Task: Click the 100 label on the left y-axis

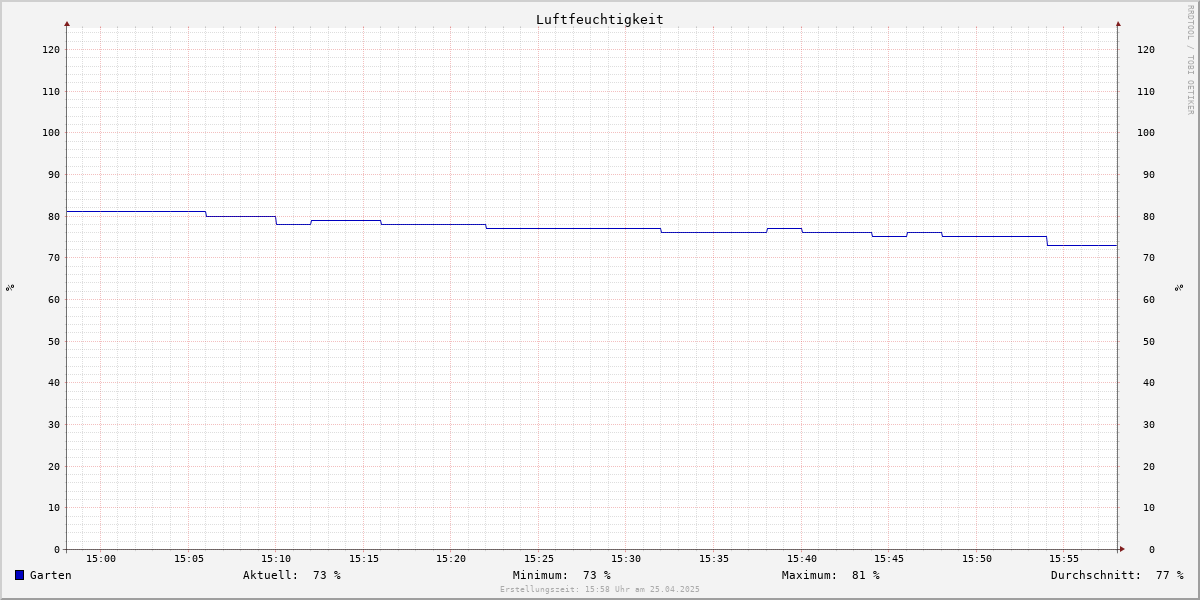Action: click(x=51, y=132)
